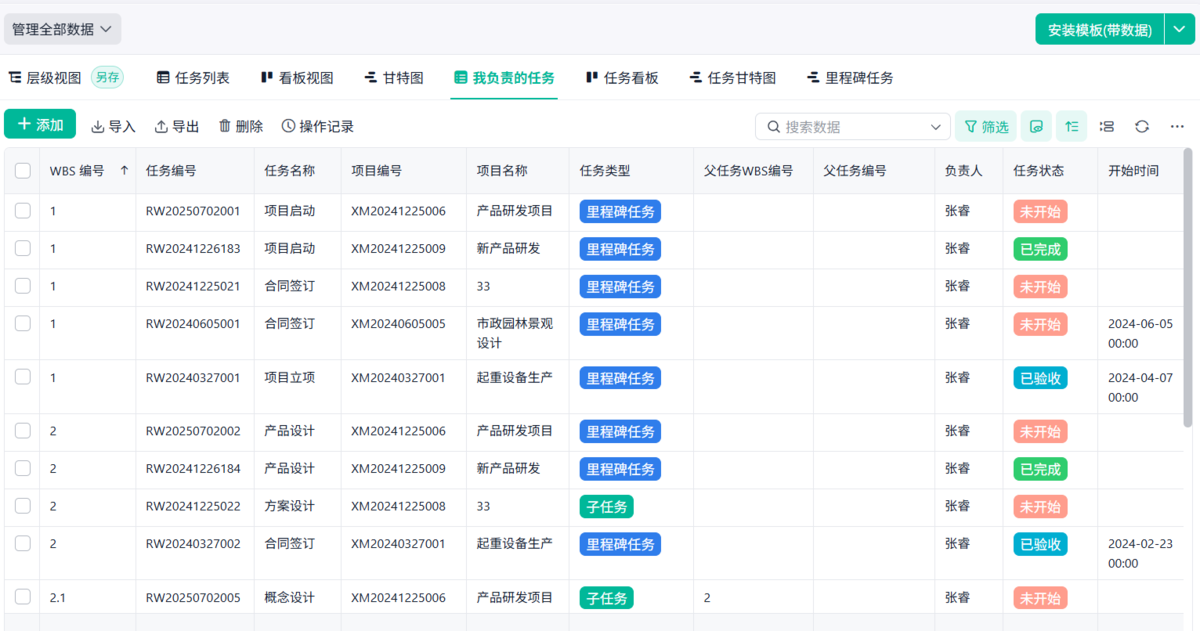
Task: Open 操作记录 history log
Action: tap(318, 126)
